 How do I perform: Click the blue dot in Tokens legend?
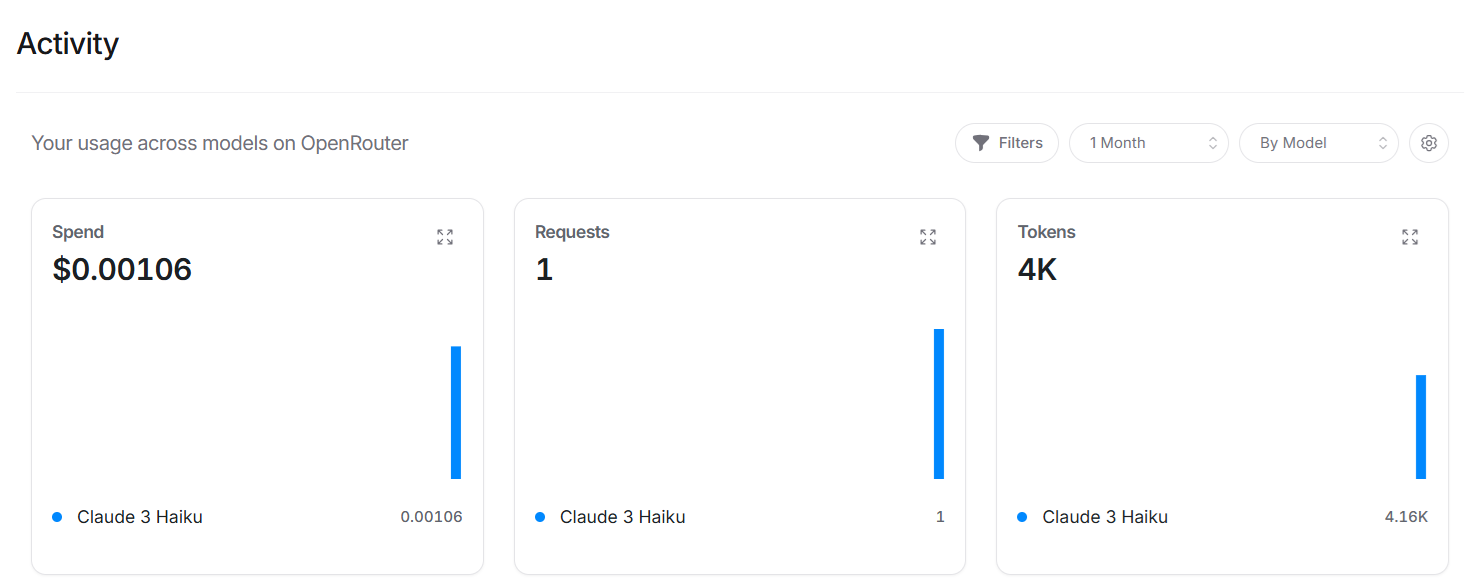click(x=1022, y=517)
